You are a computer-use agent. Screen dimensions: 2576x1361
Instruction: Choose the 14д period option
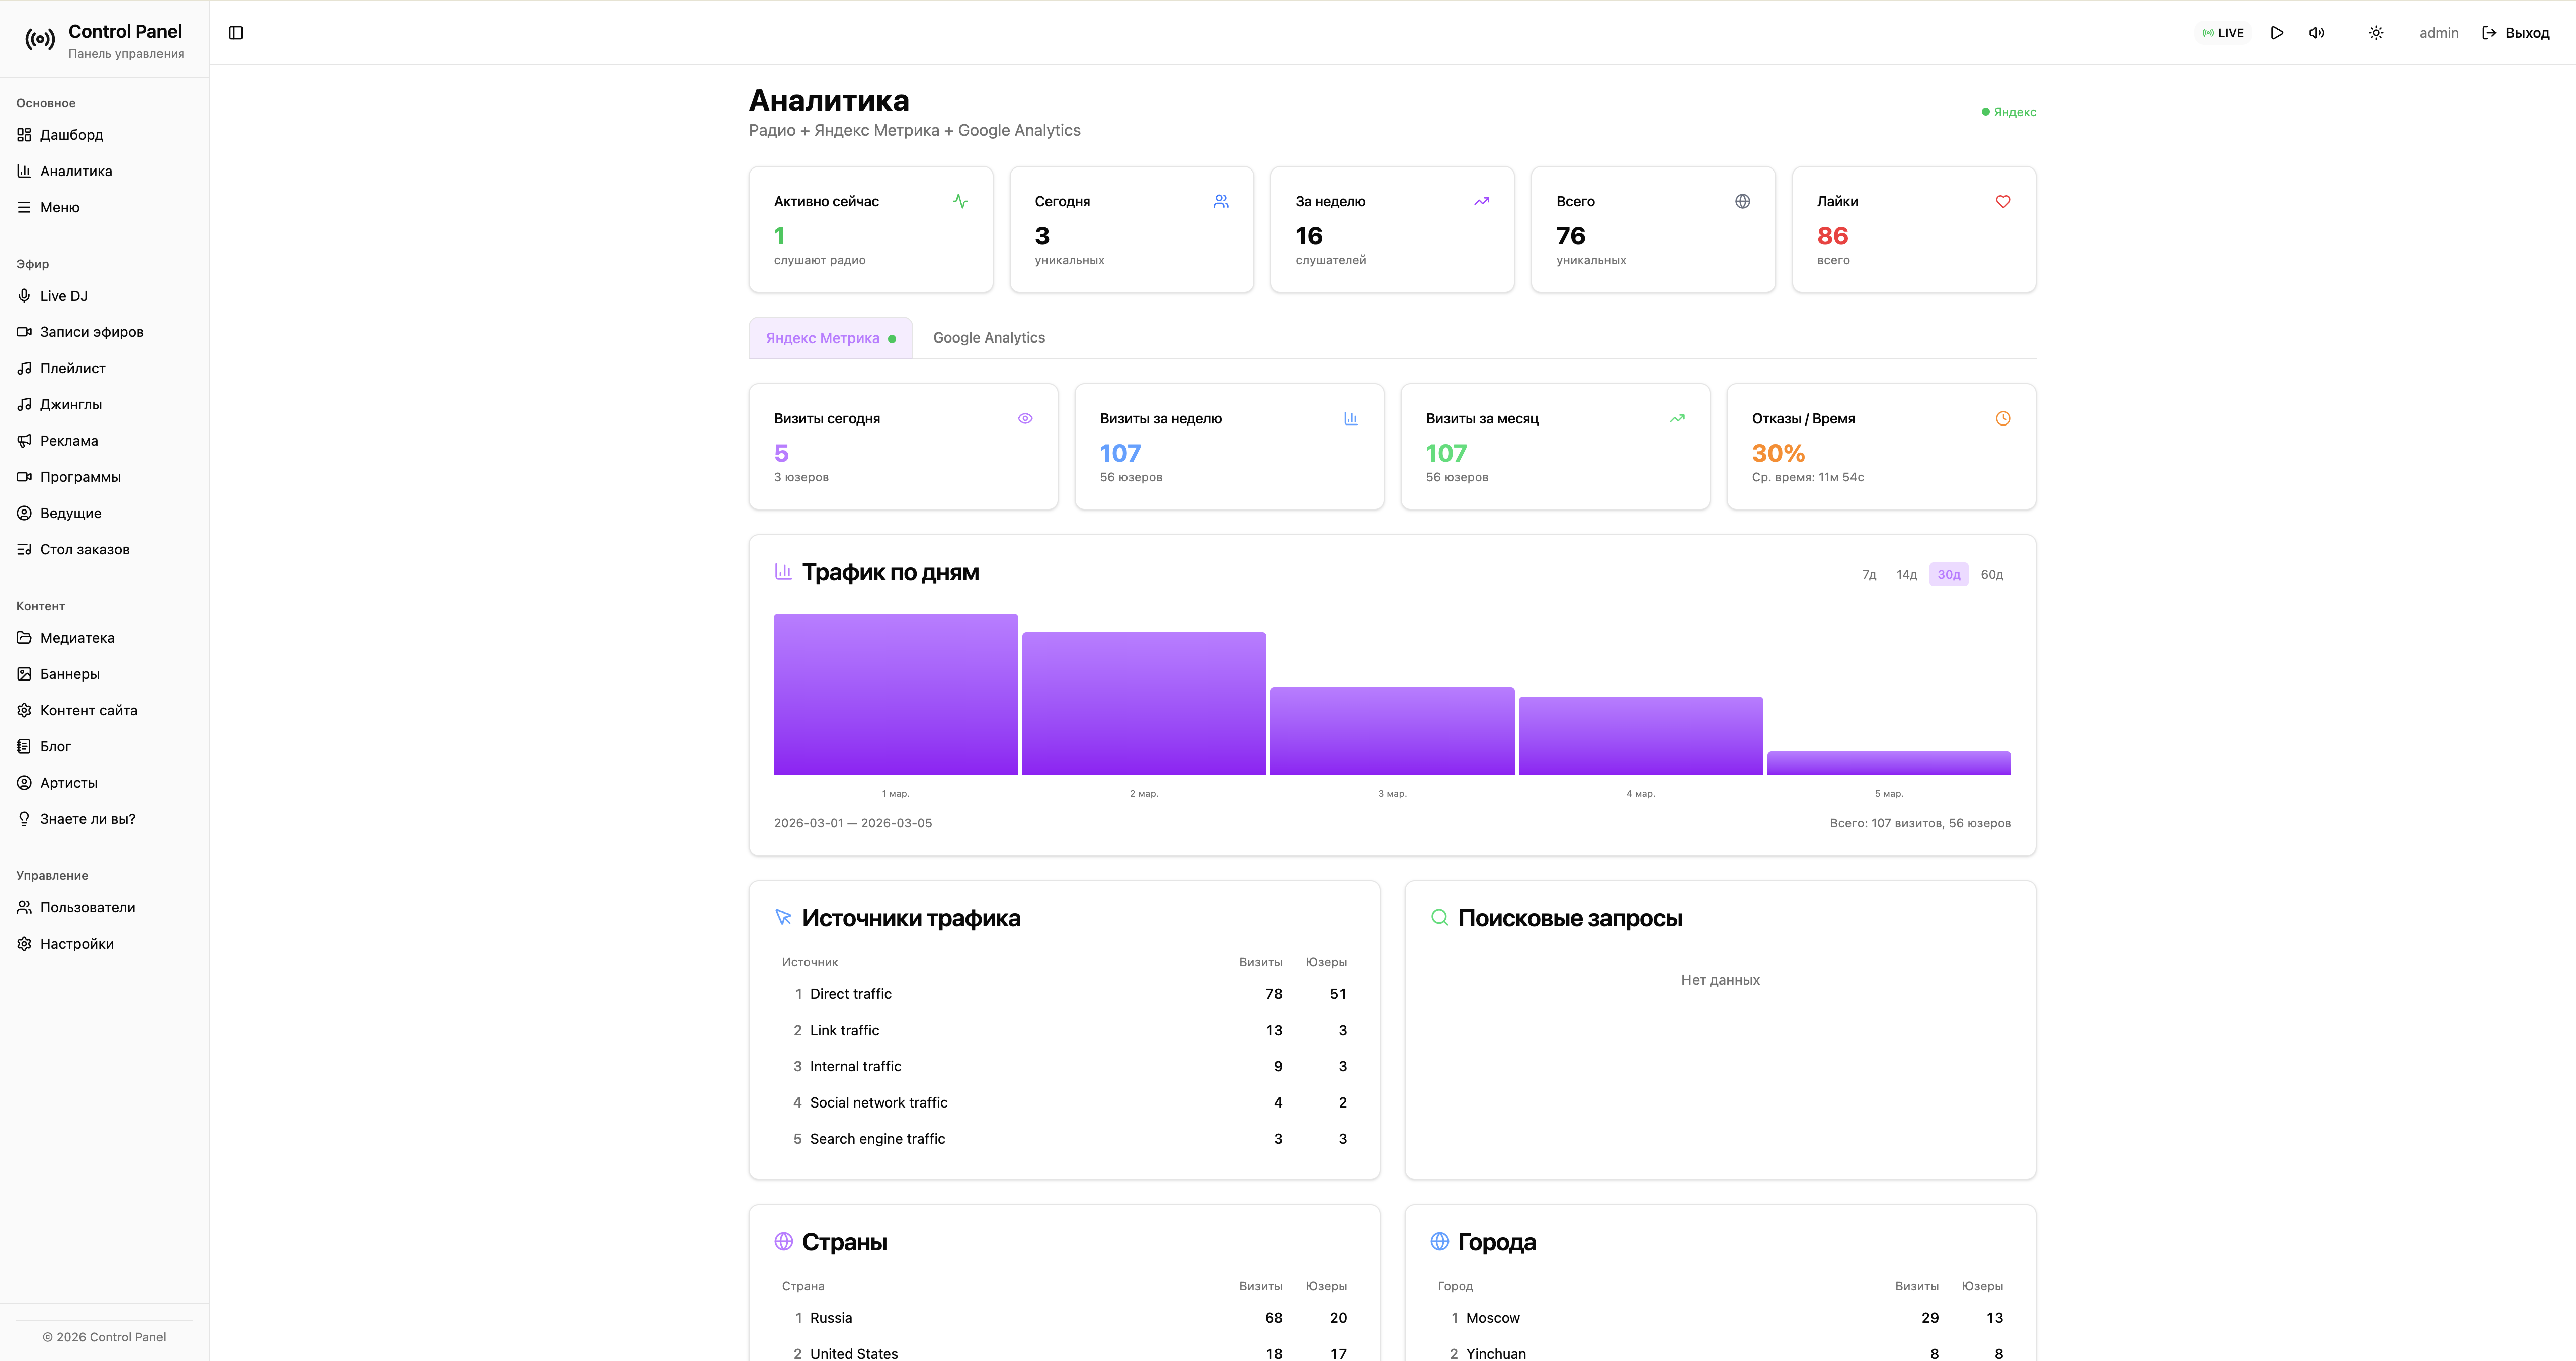click(1906, 575)
